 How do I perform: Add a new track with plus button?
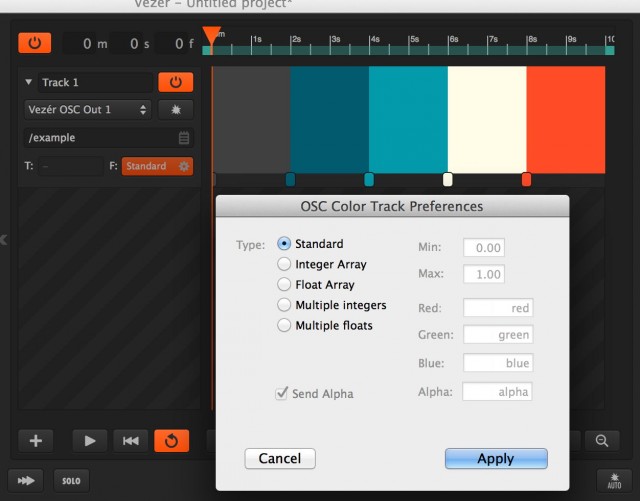pos(35,440)
